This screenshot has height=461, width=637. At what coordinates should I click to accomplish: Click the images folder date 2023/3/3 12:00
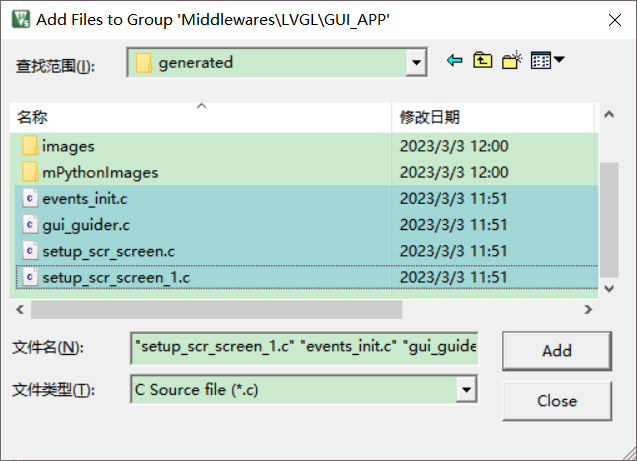point(454,146)
